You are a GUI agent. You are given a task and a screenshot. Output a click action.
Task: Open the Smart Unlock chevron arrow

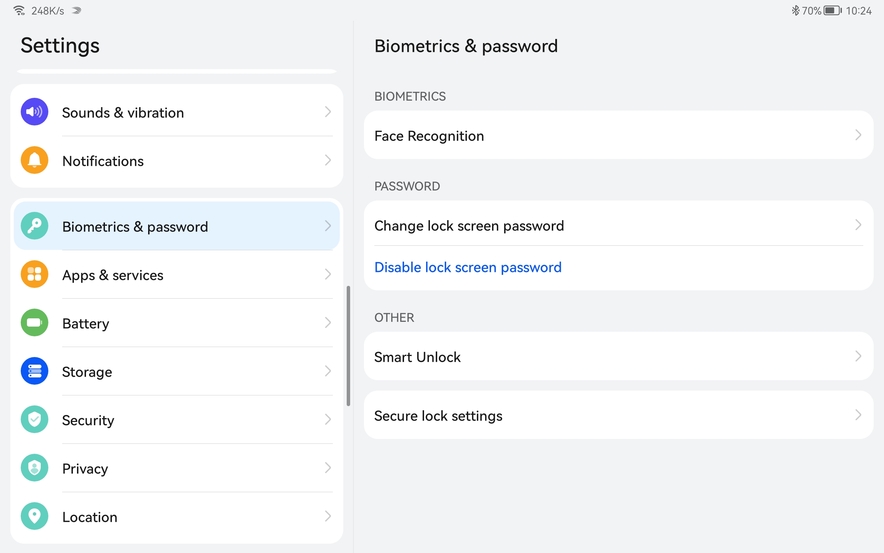pos(858,357)
